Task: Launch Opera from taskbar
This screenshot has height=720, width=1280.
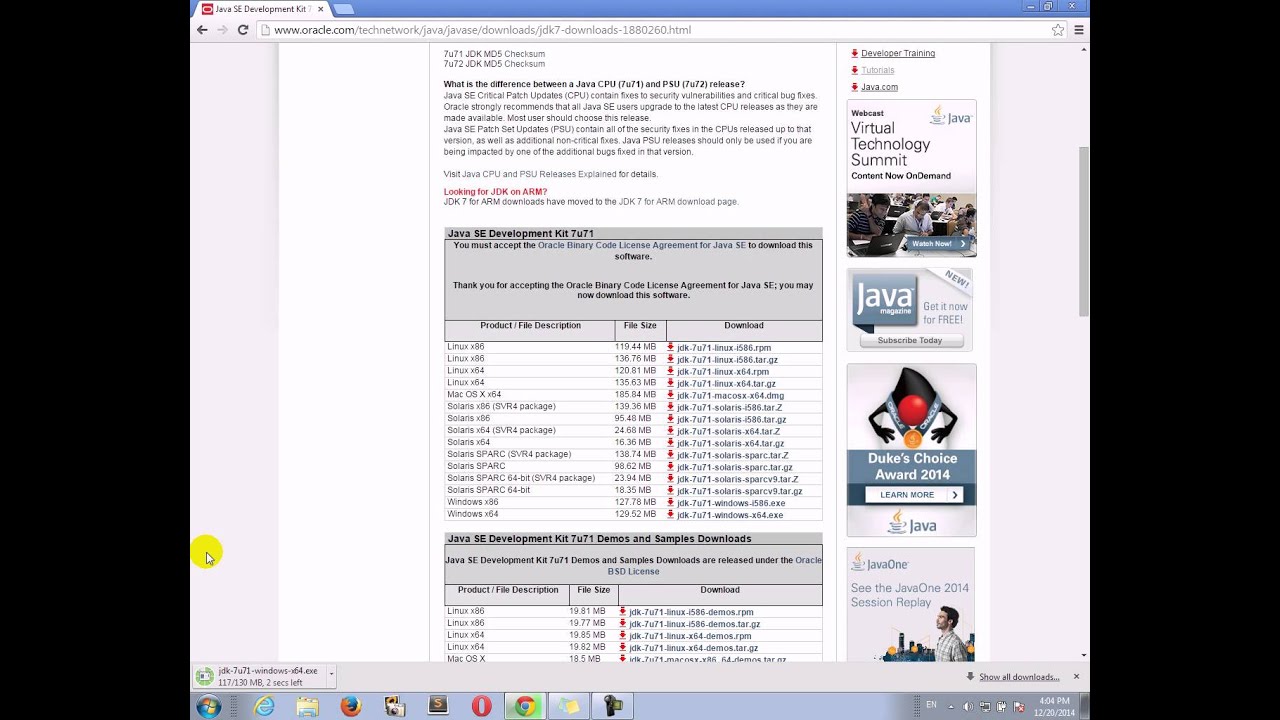Action: click(x=482, y=707)
